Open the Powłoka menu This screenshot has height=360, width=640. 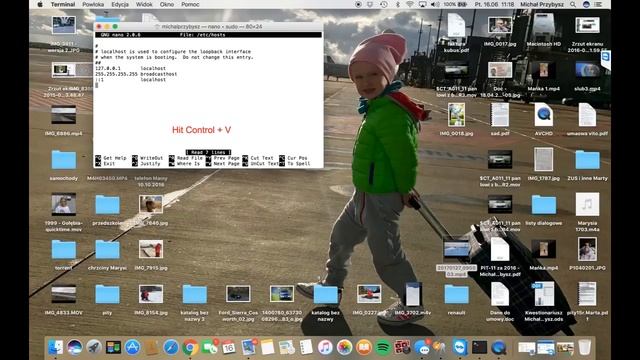93,4
